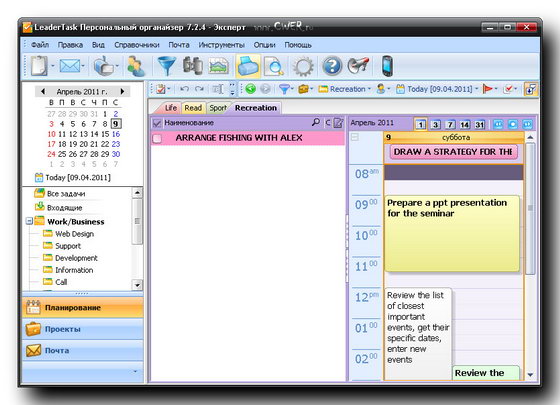The image size is (560, 405).
Task: Select the 7-day calendar view button
Action: [450, 124]
